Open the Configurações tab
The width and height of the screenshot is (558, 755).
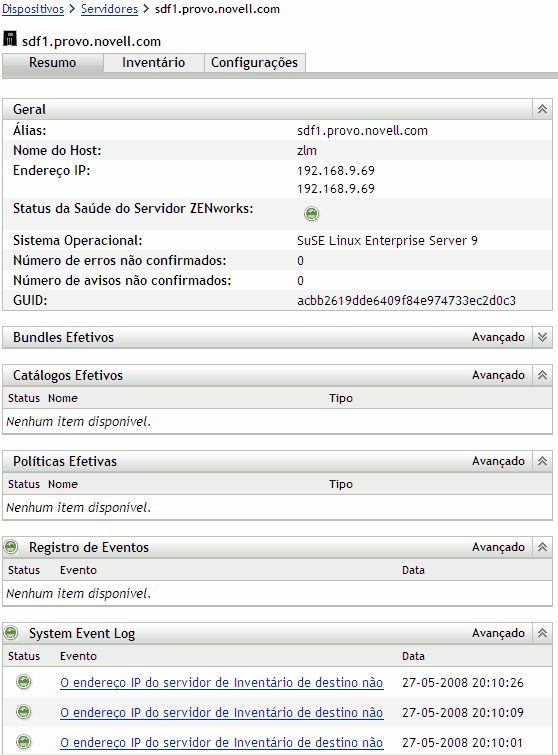tap(255, 63)
